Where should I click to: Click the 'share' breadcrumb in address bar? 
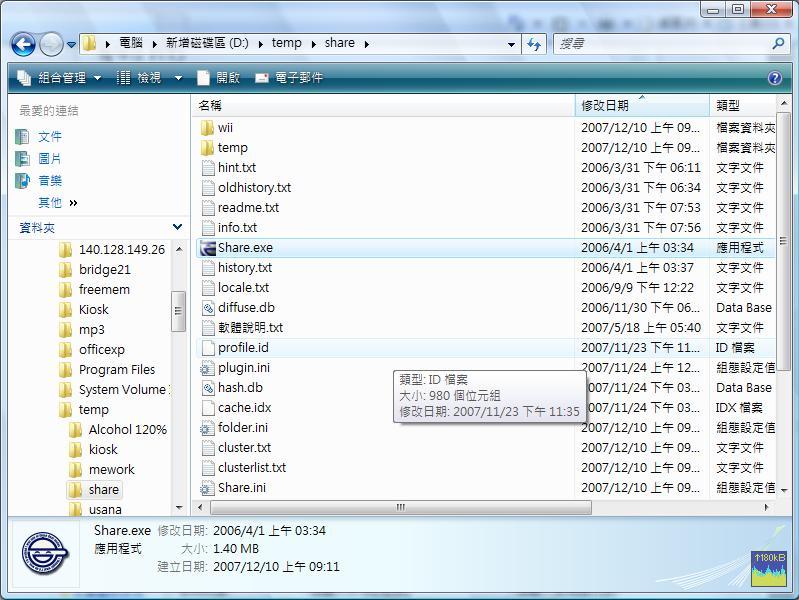(x=339, y=43)
